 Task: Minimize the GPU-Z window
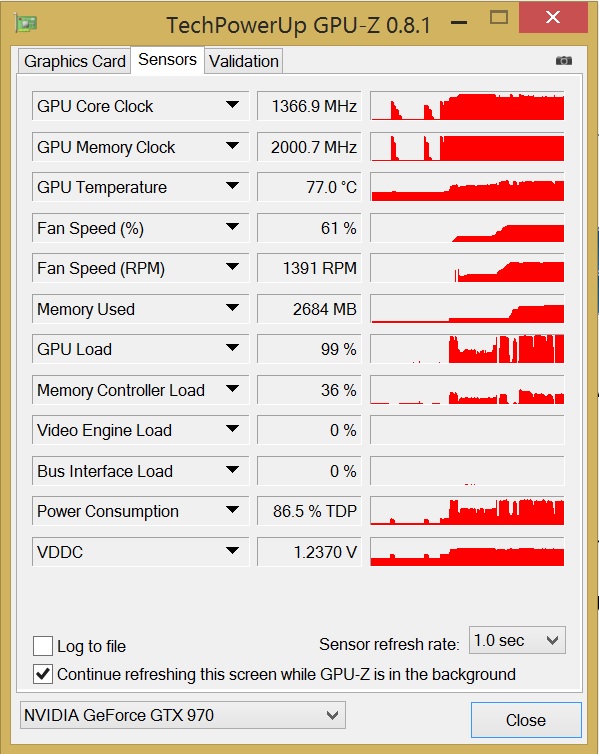[x=459, y=23]
